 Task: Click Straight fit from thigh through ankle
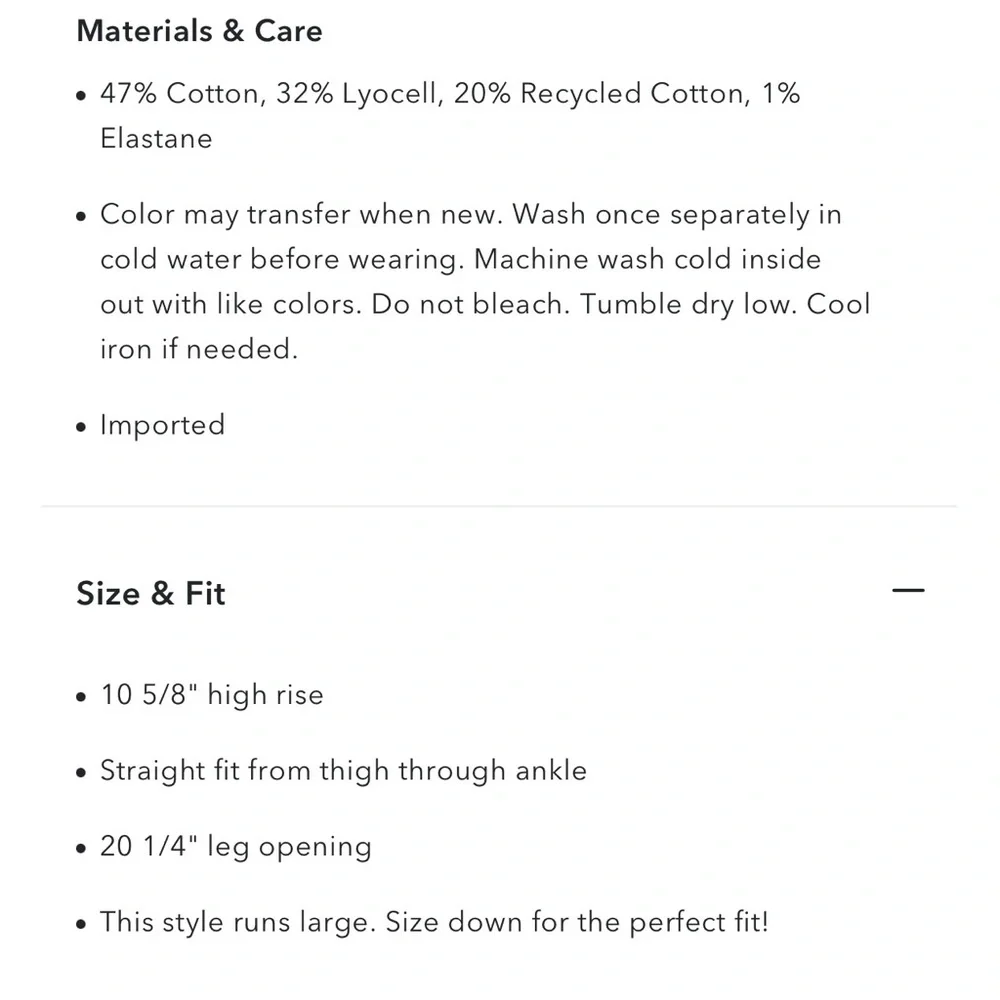(x=343, y=771)
